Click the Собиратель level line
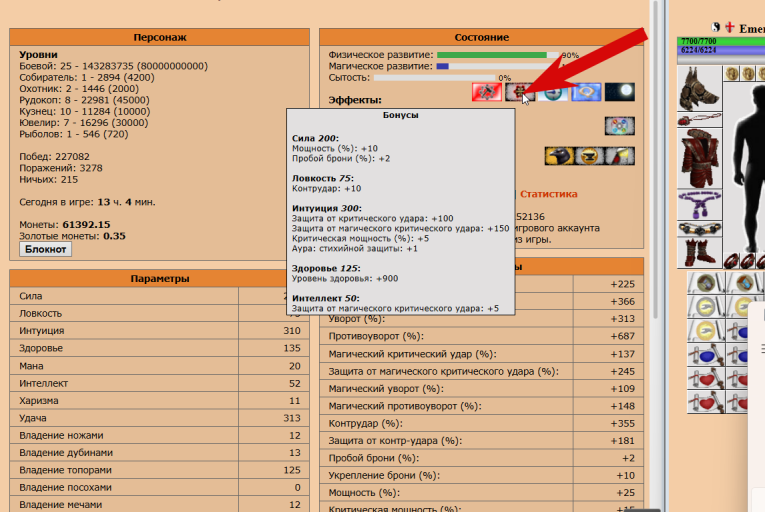Screen dimensions: 765x512 (x=87, y=77)
